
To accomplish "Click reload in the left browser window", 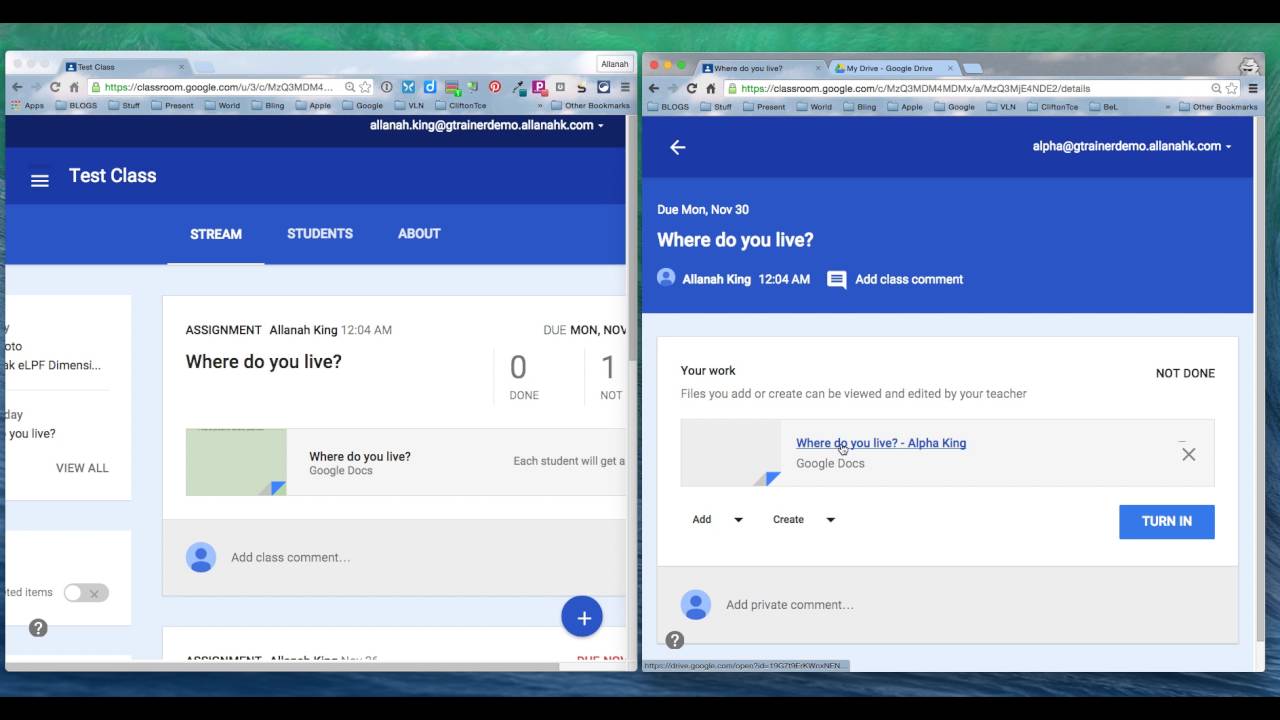I will pyautogui.click(x=55, y=87).
